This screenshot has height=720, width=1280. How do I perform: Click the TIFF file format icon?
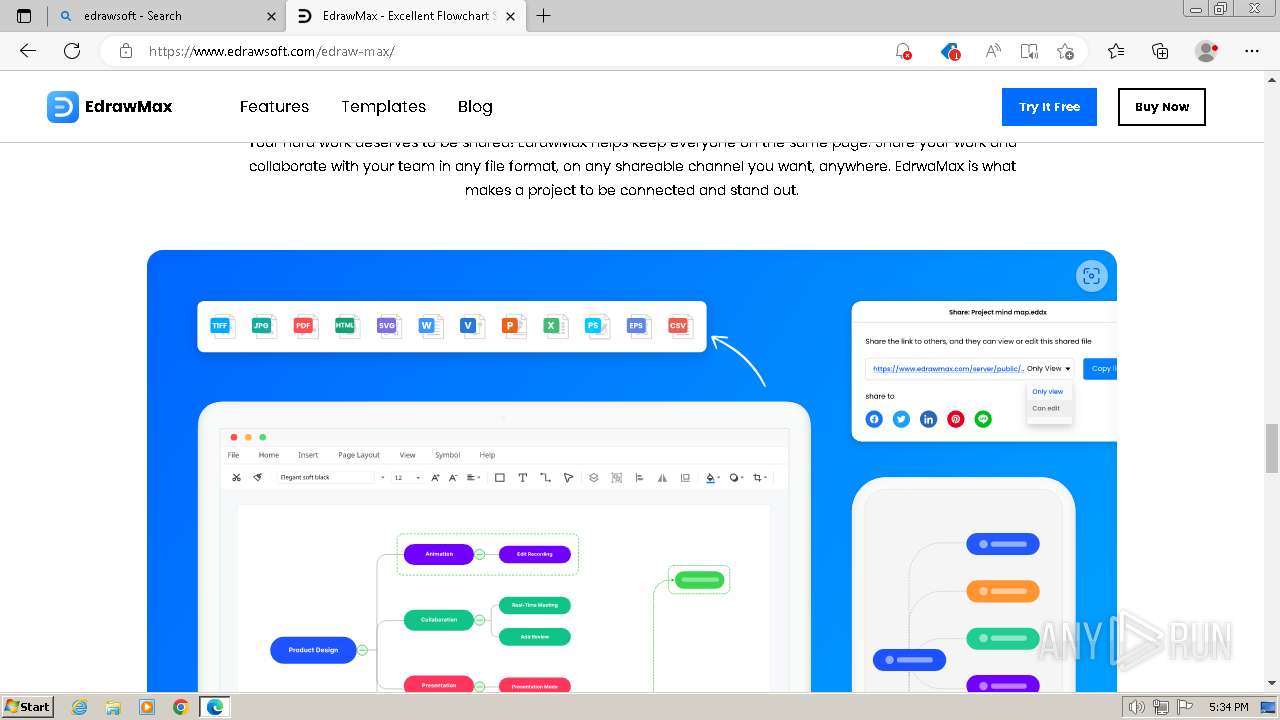(x=221, y=326)
